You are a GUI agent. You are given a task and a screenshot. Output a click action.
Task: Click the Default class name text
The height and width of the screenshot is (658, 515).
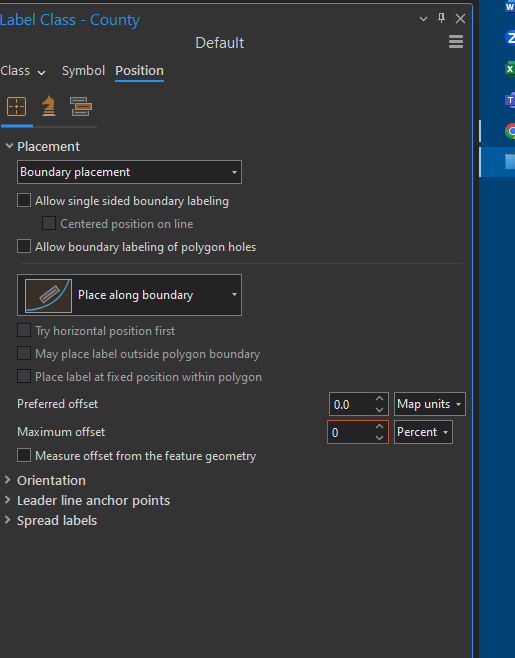click(x=220, y=43)
